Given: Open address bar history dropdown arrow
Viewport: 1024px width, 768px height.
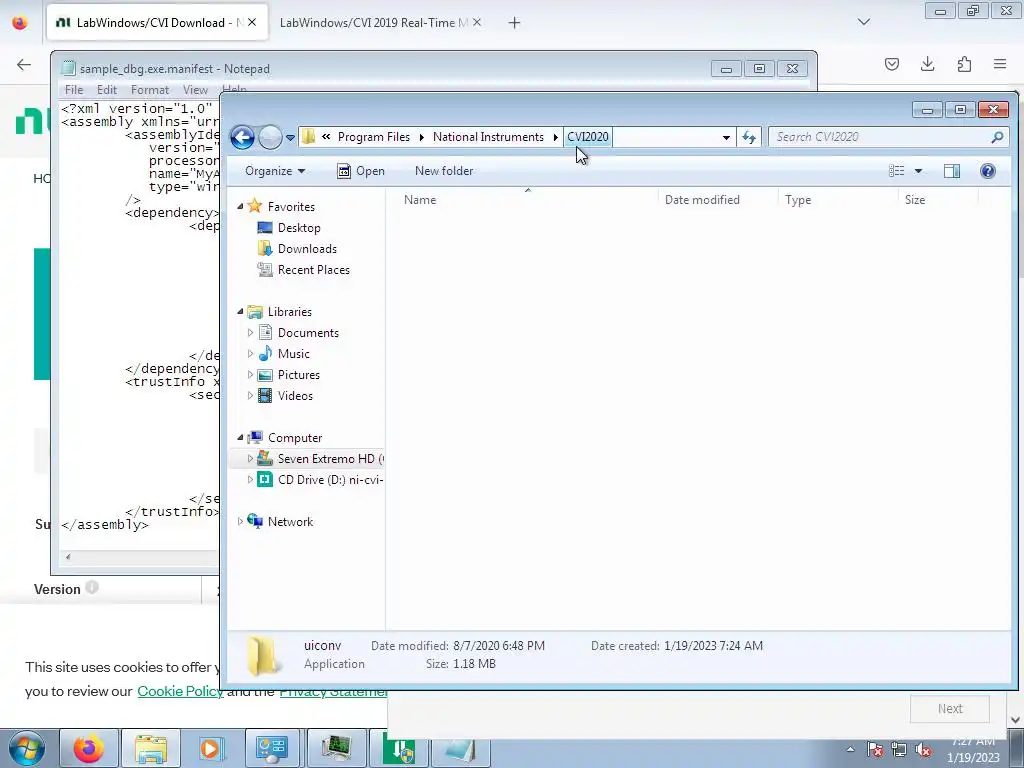Looking at the screenshot, I should coord(726,137).
